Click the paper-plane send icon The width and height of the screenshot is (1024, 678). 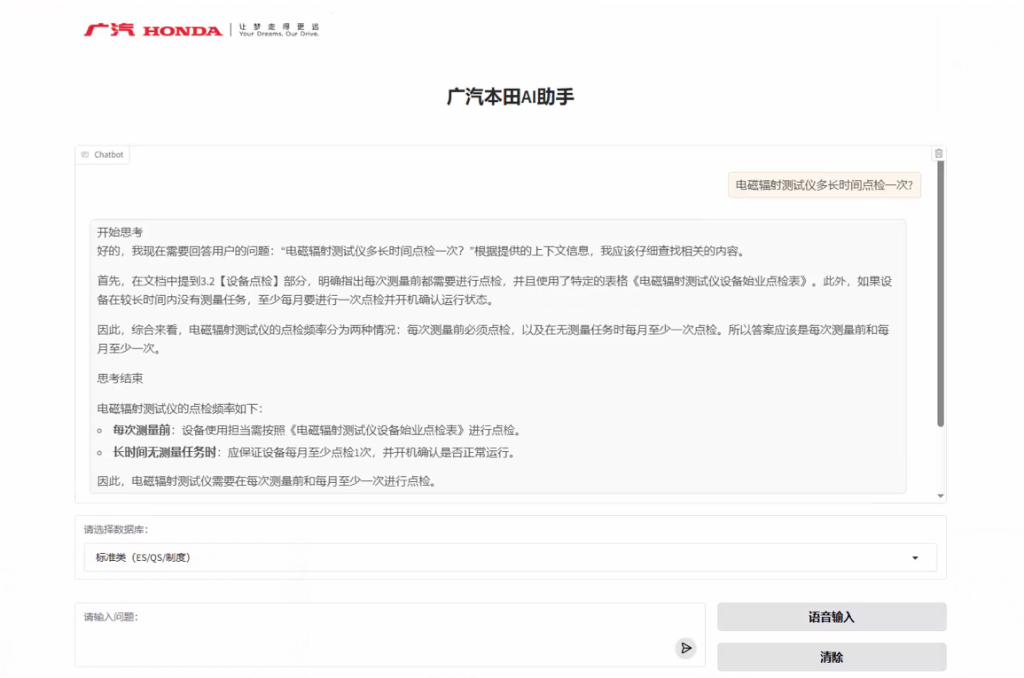[685, 648]
